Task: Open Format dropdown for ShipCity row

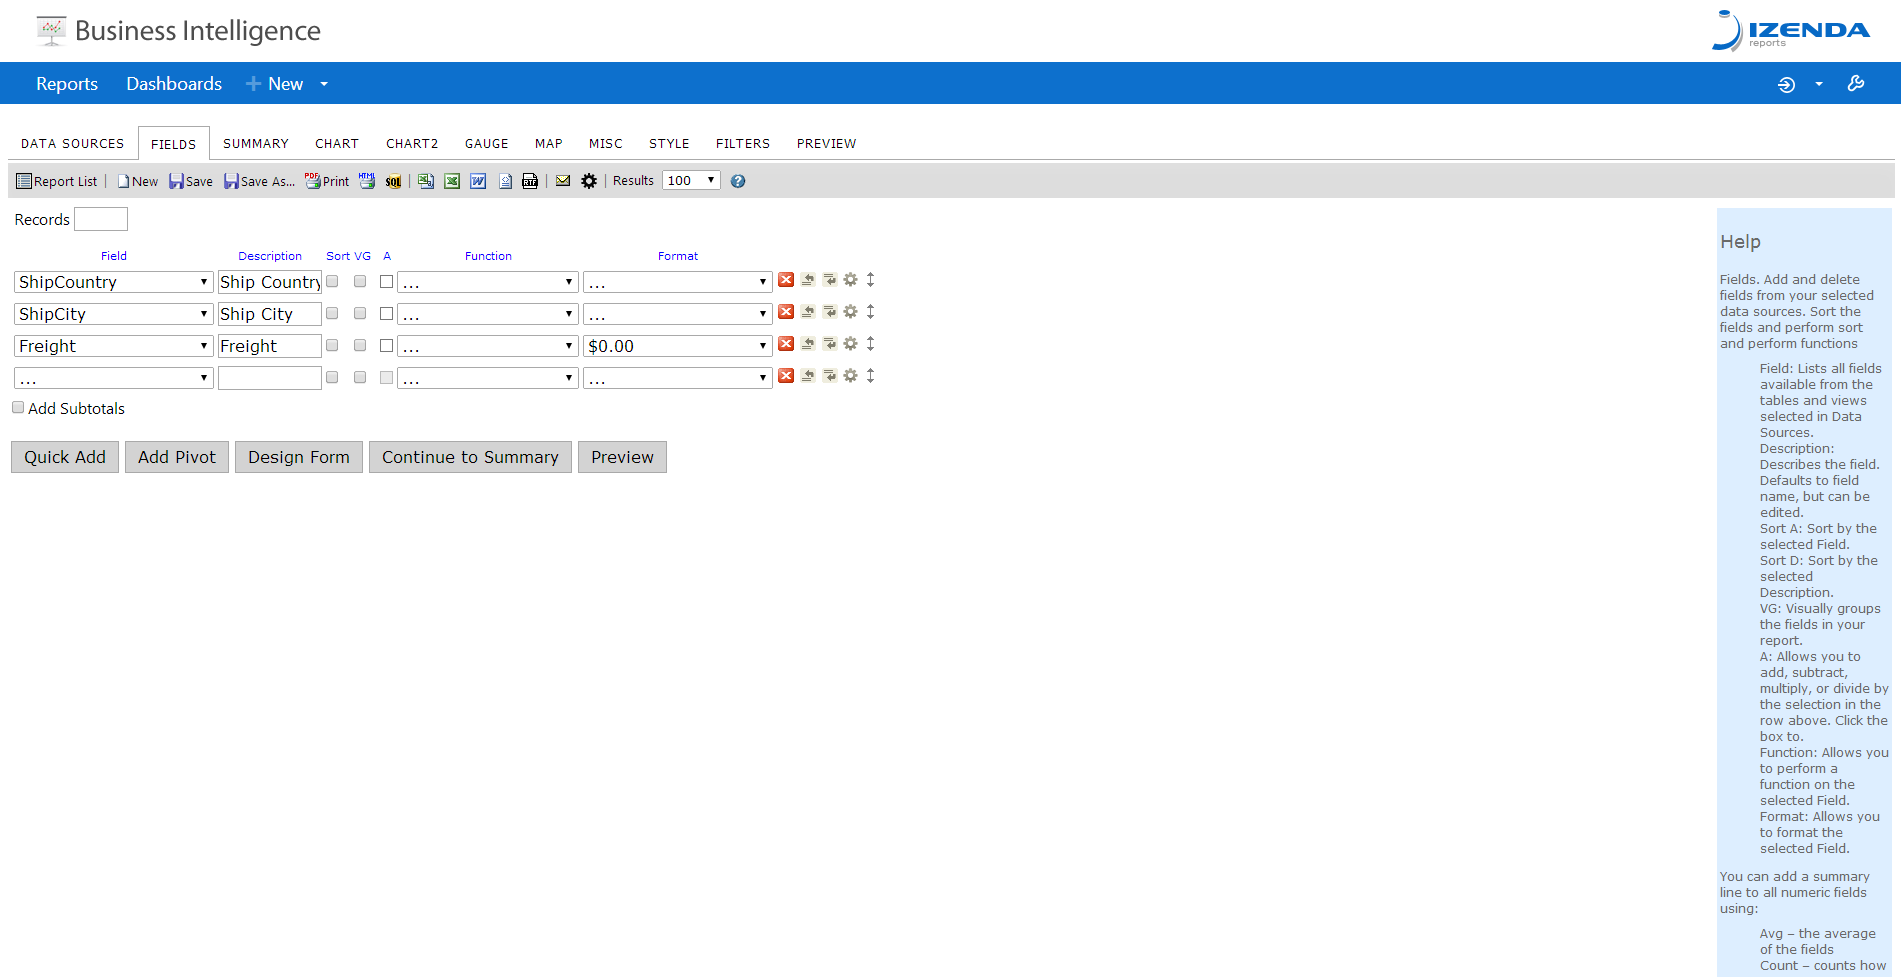Action: click(678, 314)
